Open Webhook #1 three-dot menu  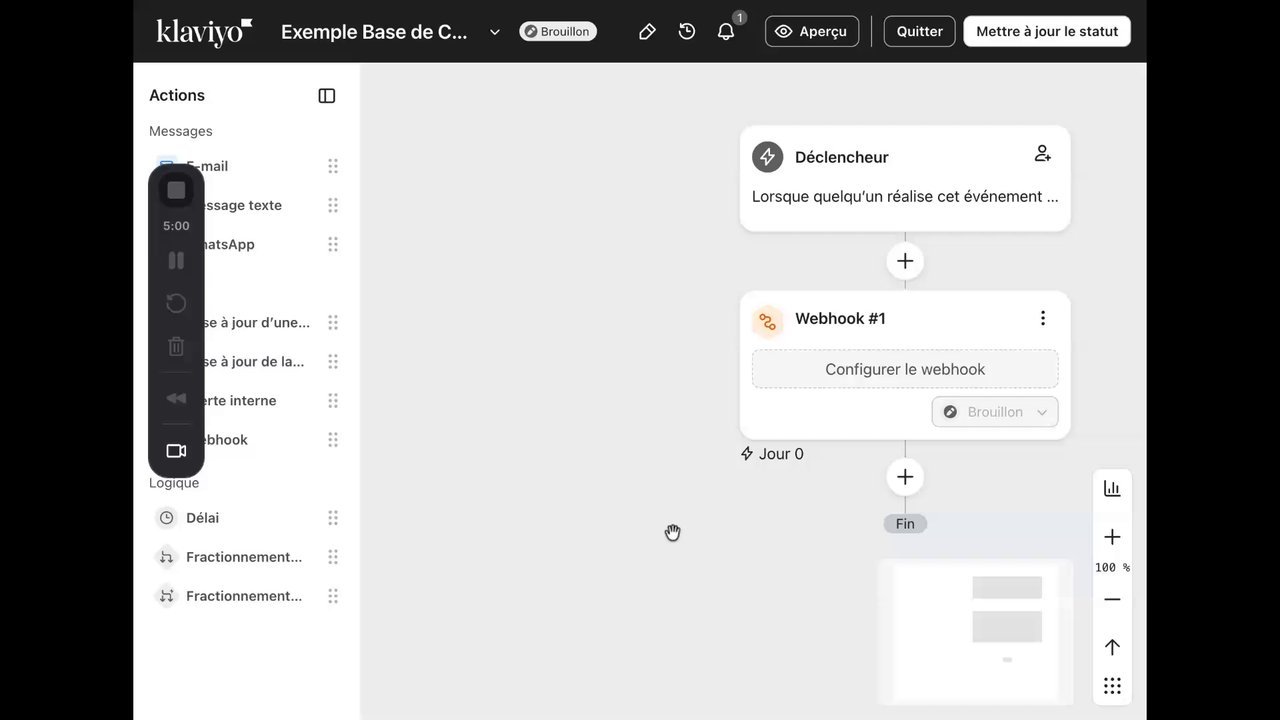(1042, 318)
